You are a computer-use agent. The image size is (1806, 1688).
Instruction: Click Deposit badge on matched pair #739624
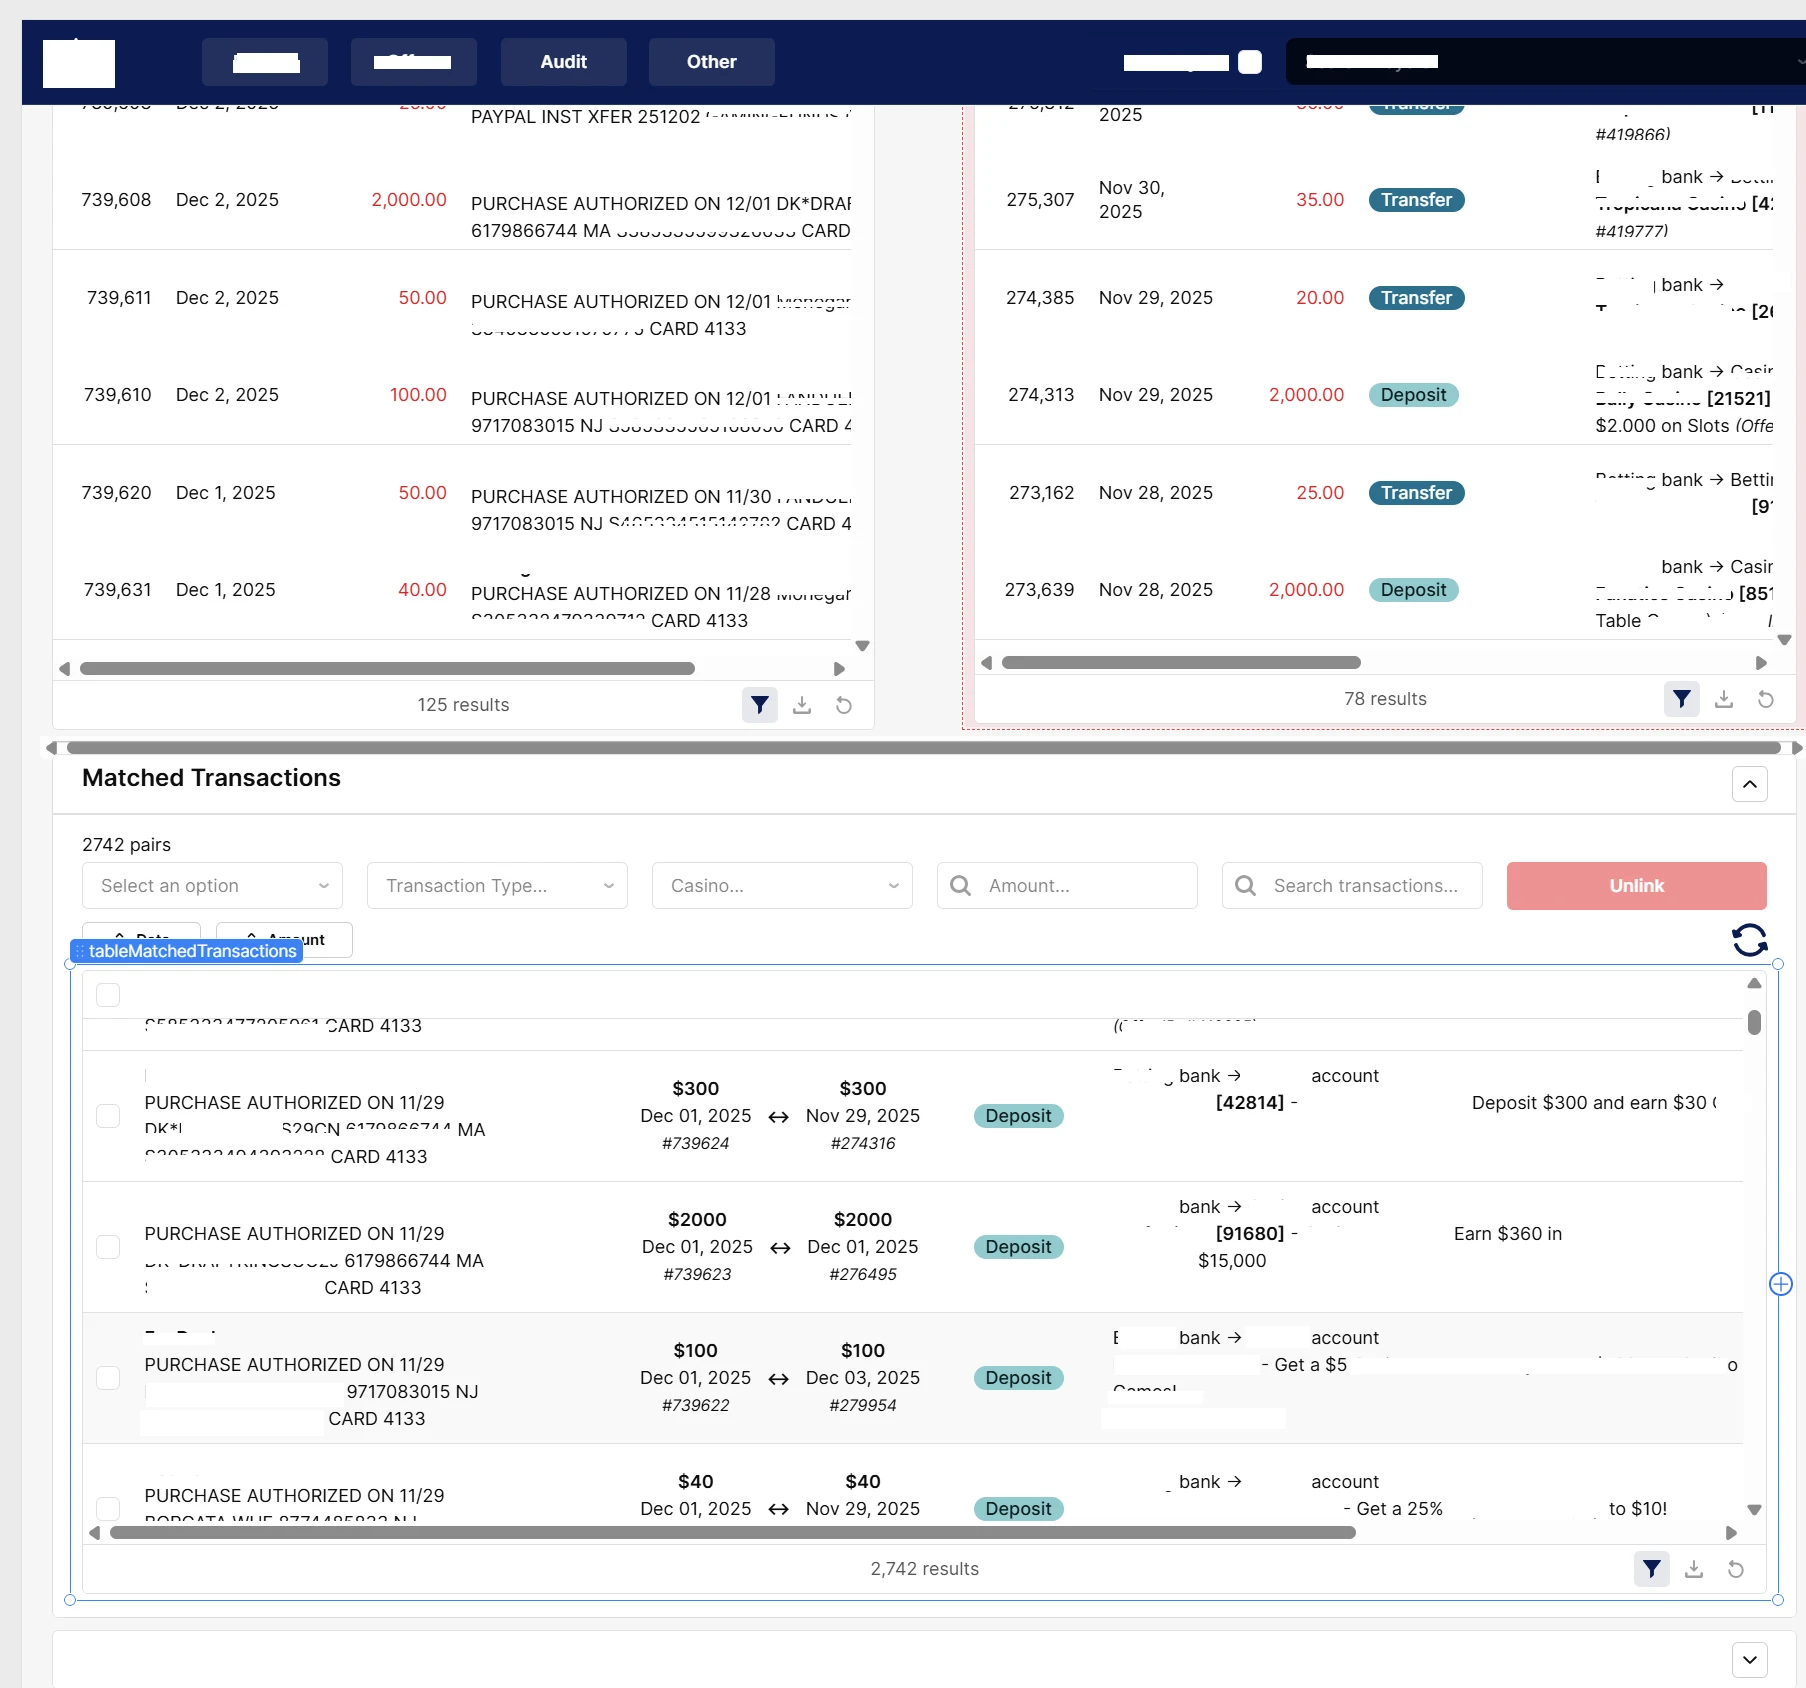pyautogui.click(x=1019, y=1116)
